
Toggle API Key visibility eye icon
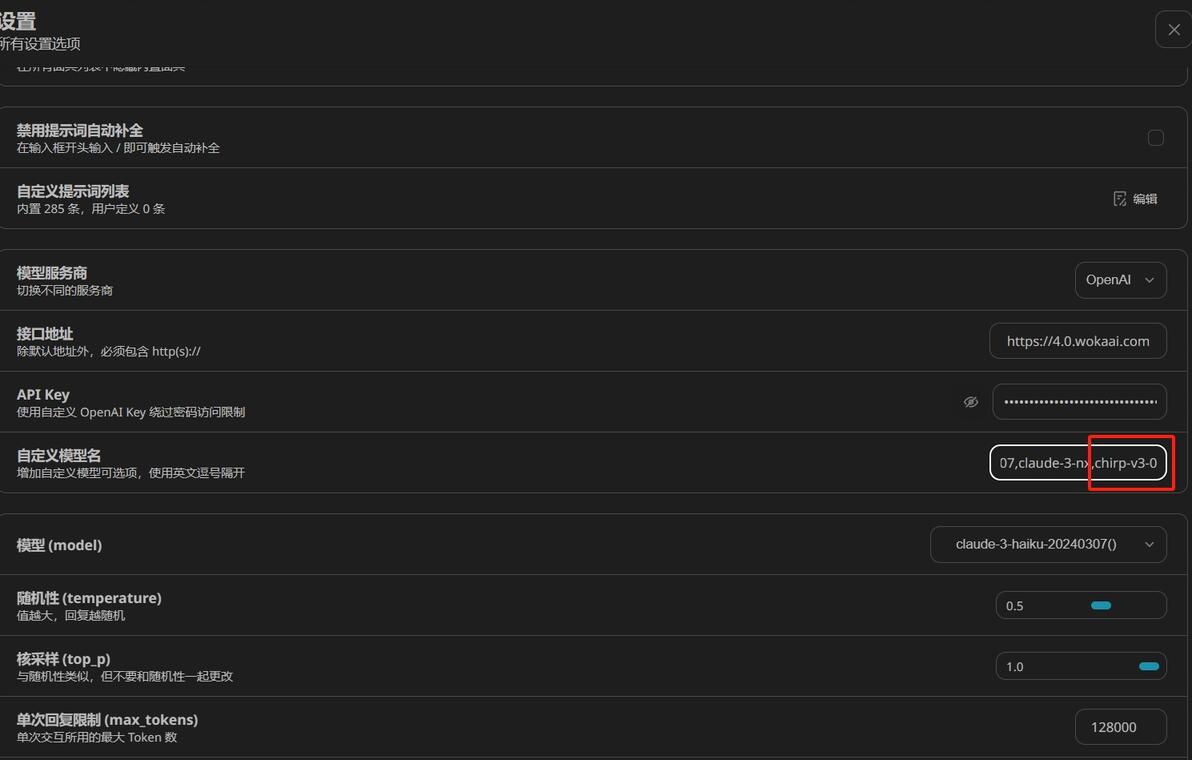click(x=971, y=402)
